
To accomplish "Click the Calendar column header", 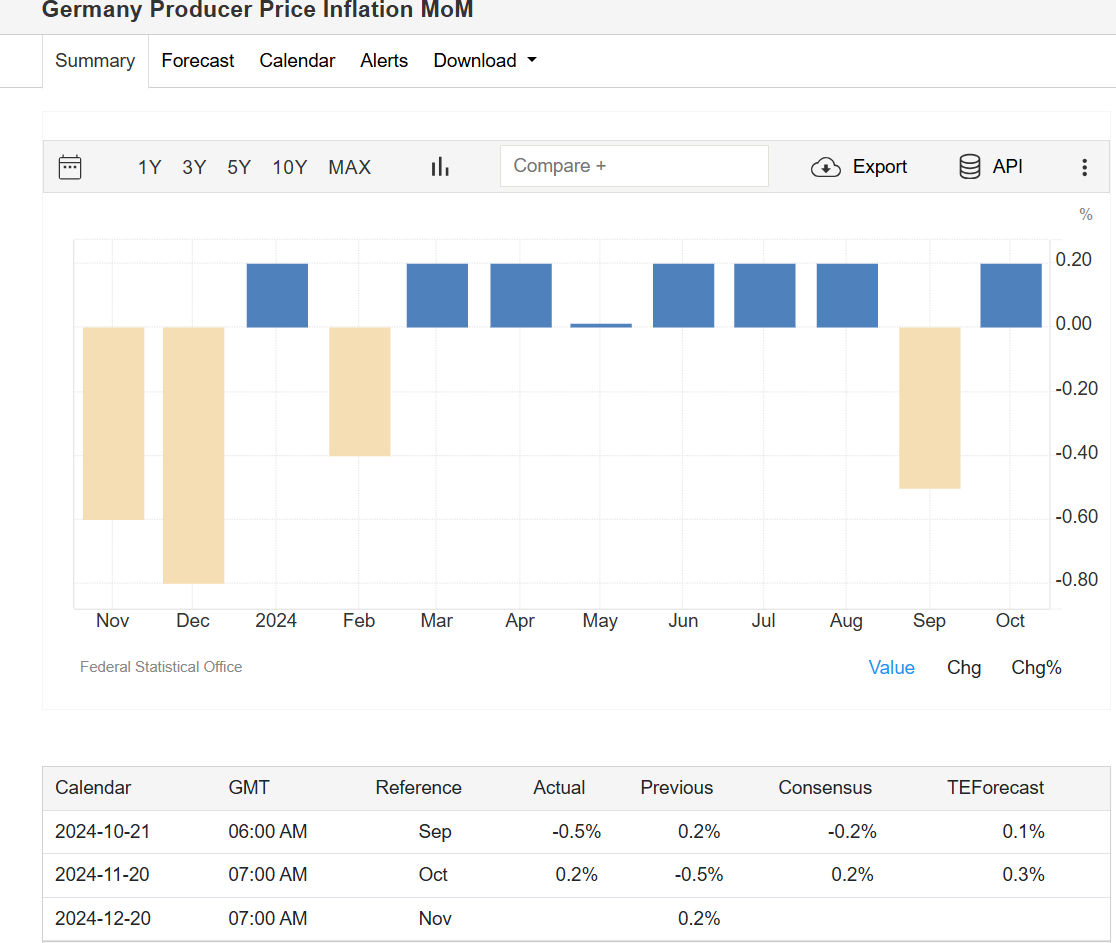I will click(x=93, y=787).
